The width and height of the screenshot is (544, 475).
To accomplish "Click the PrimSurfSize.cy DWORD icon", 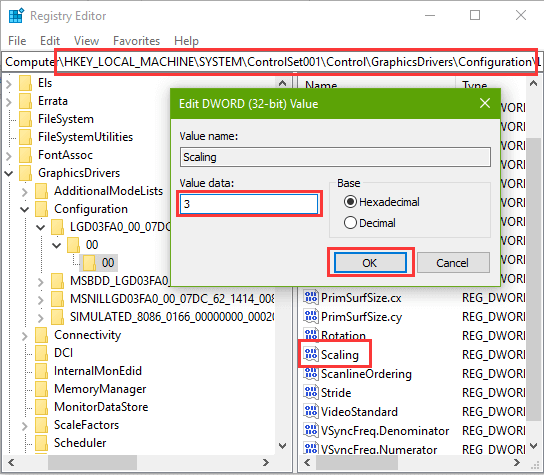I will [x=311, y=316].
